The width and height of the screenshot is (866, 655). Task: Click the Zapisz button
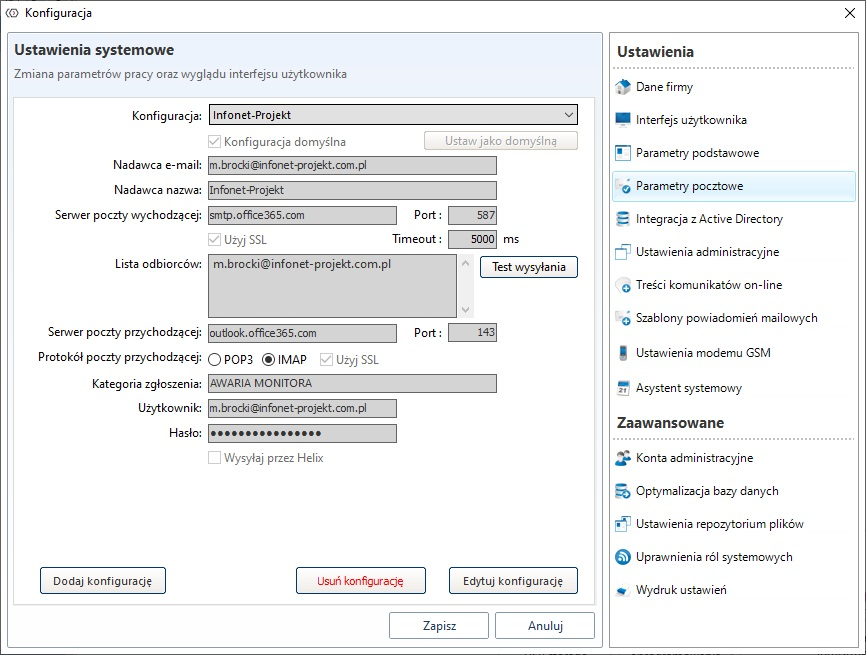coord(439,626)
